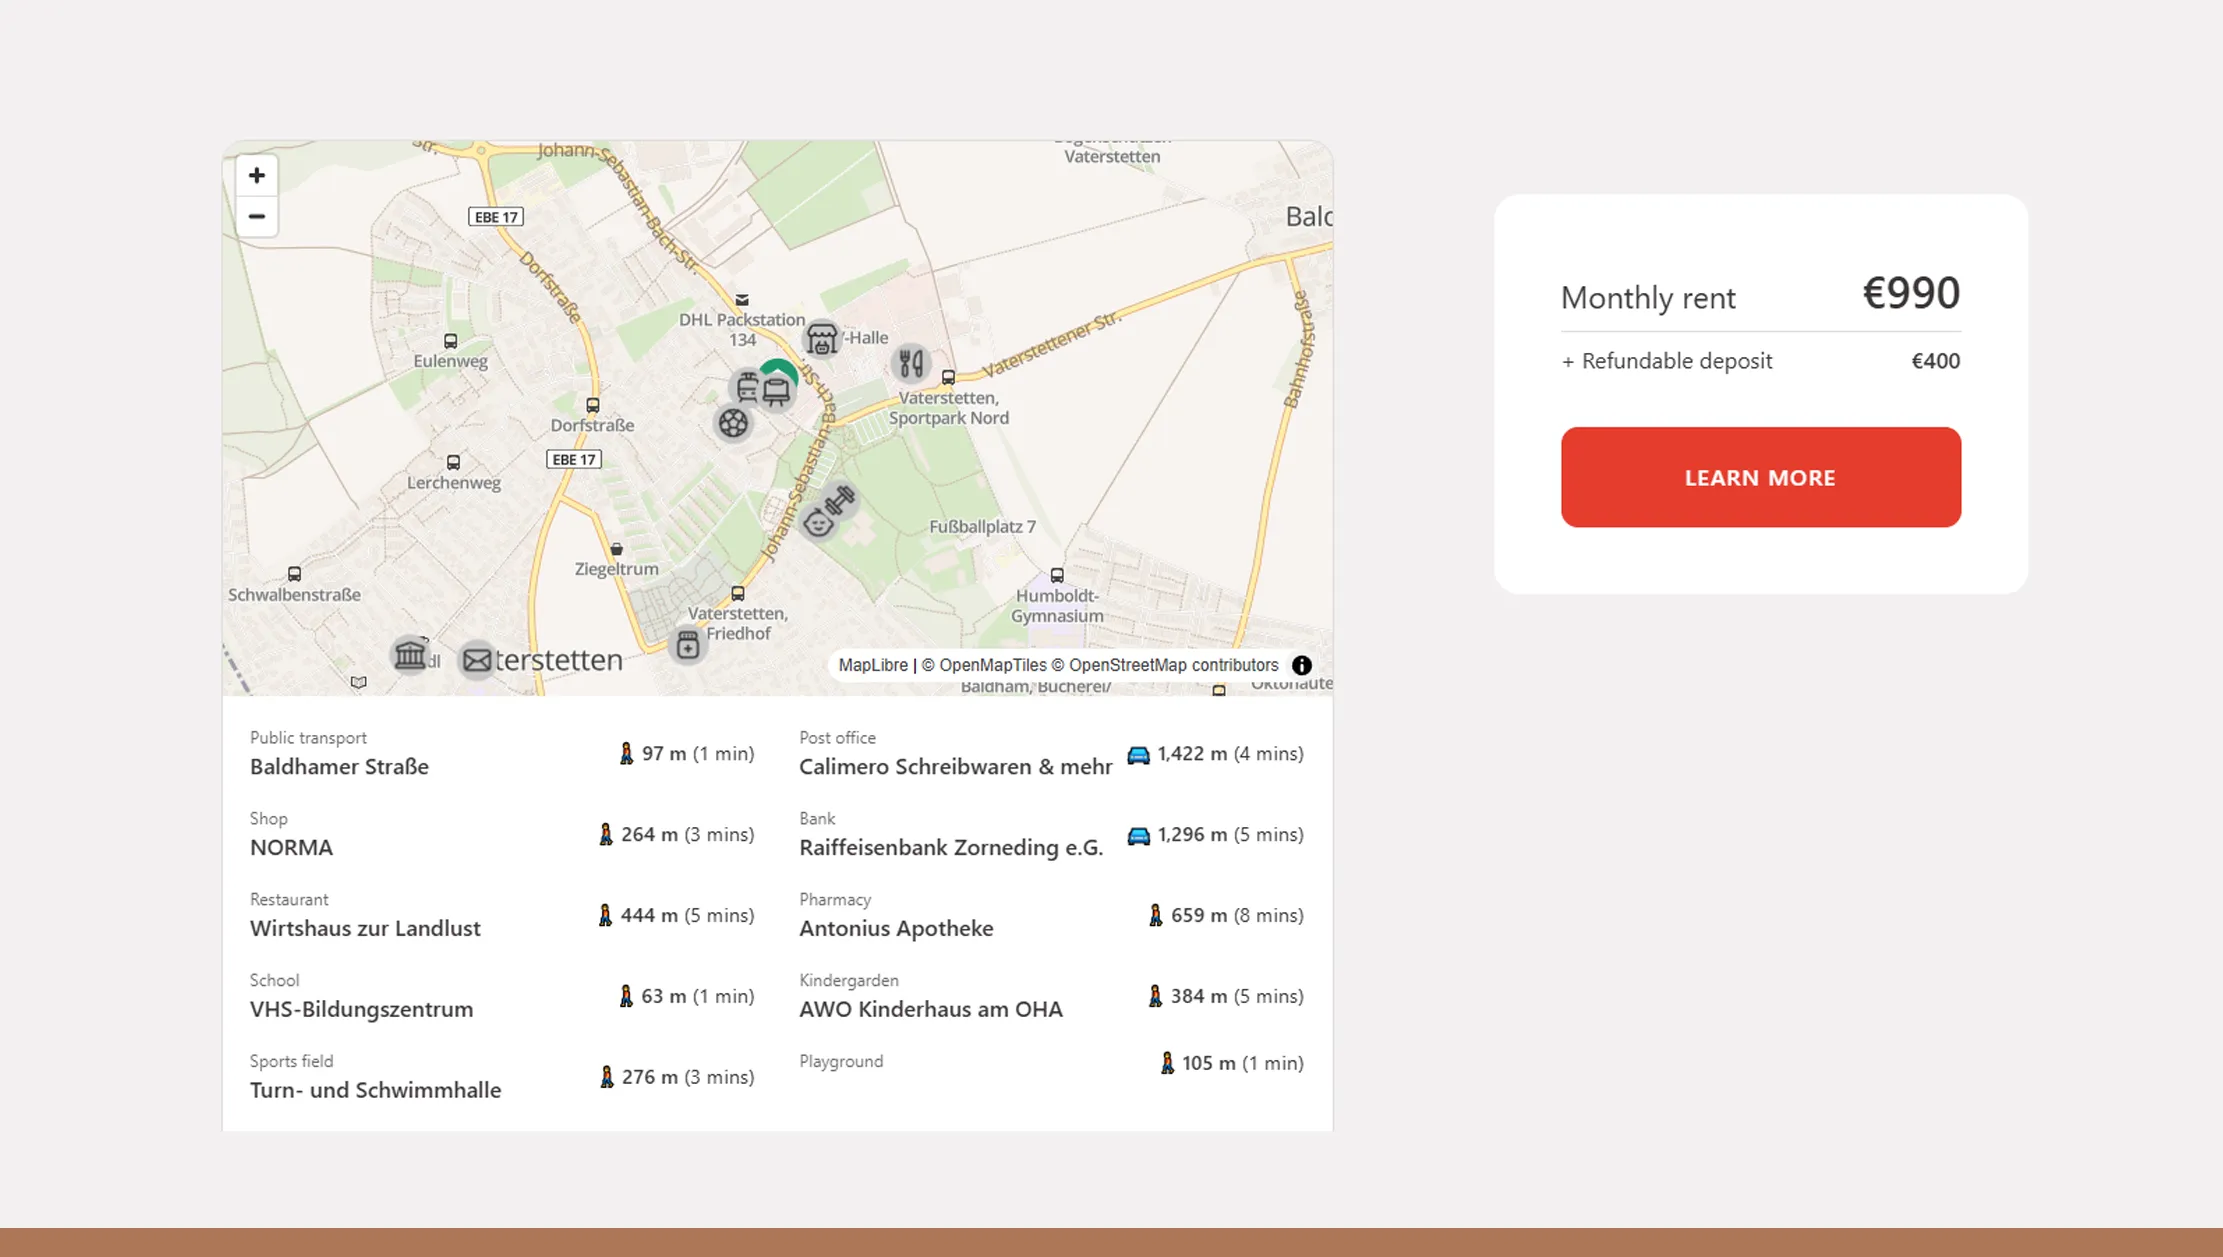Click the soccer ball sports field marker
Viewport: 2223px width, 1257px height.
coord(733,424)
